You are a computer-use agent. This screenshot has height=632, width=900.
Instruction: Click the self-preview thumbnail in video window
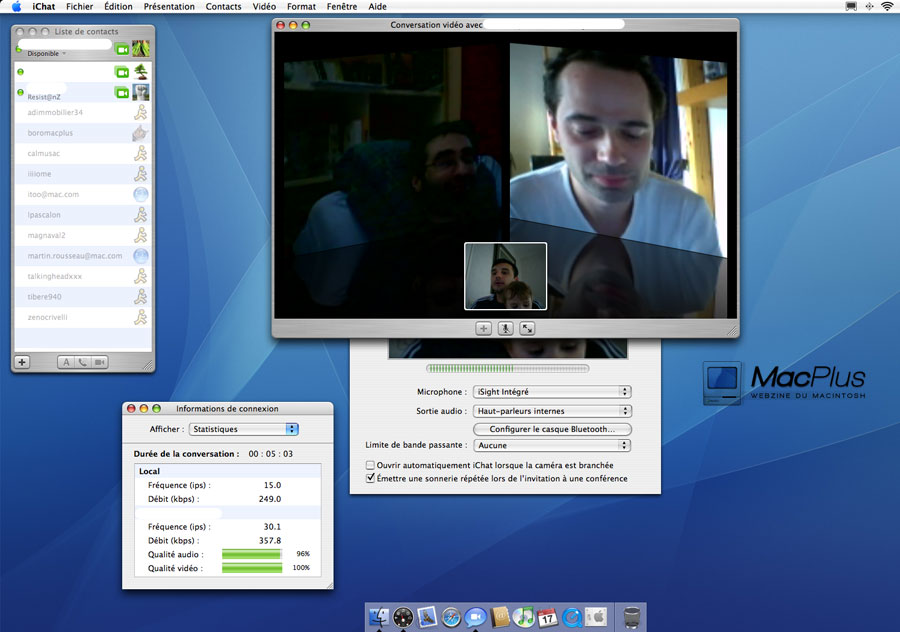click(505, 276)
